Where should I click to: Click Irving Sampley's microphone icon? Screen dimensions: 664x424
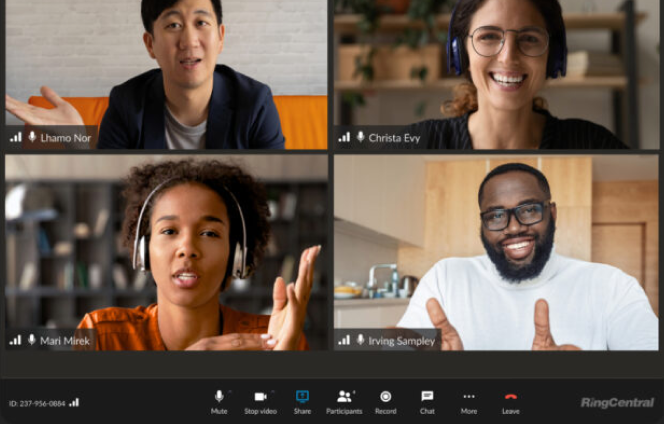(360, 341)
